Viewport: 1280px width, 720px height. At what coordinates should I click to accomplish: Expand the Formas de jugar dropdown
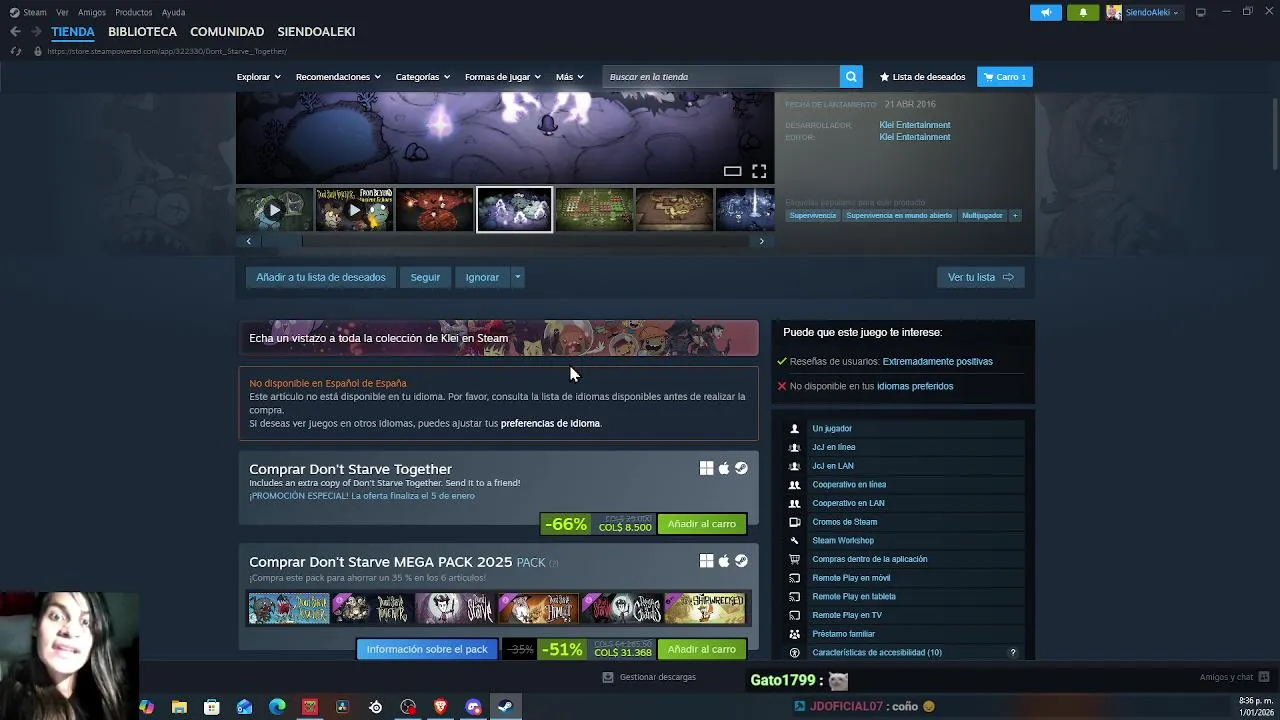click(x=502, y=77)
